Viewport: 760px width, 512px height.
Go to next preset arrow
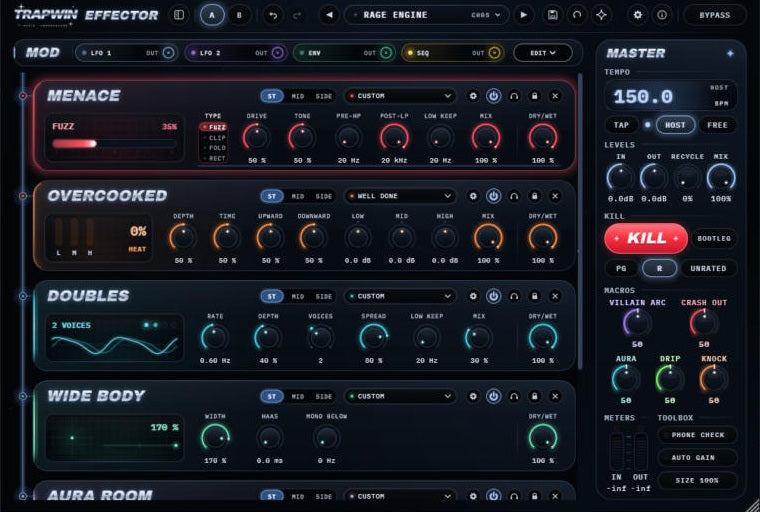523,15
